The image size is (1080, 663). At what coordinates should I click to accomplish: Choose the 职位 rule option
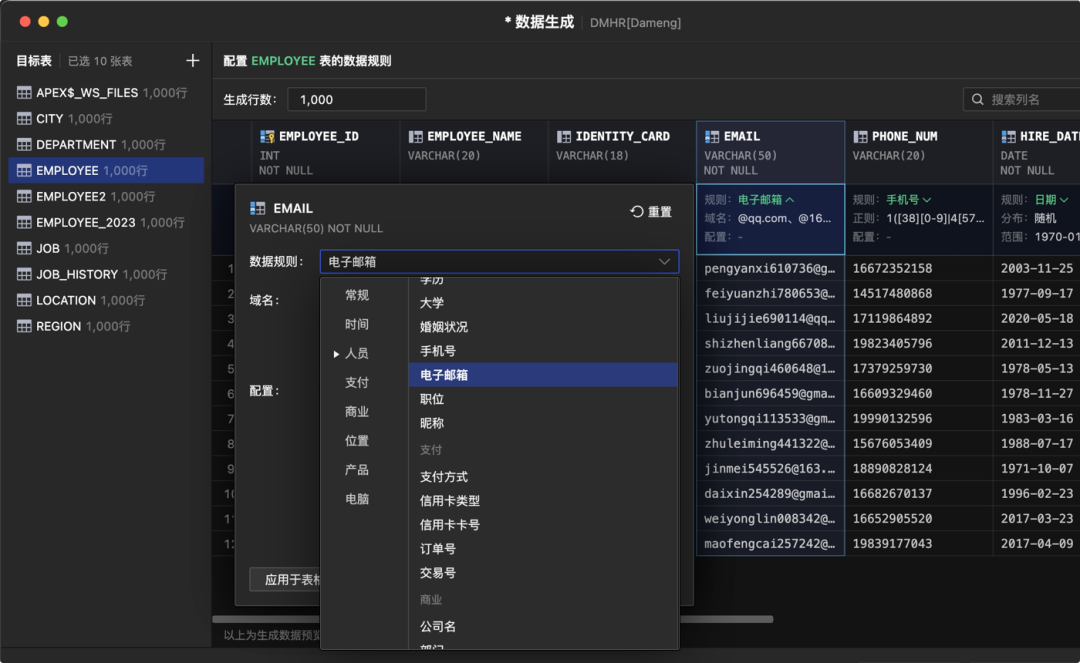543,399
